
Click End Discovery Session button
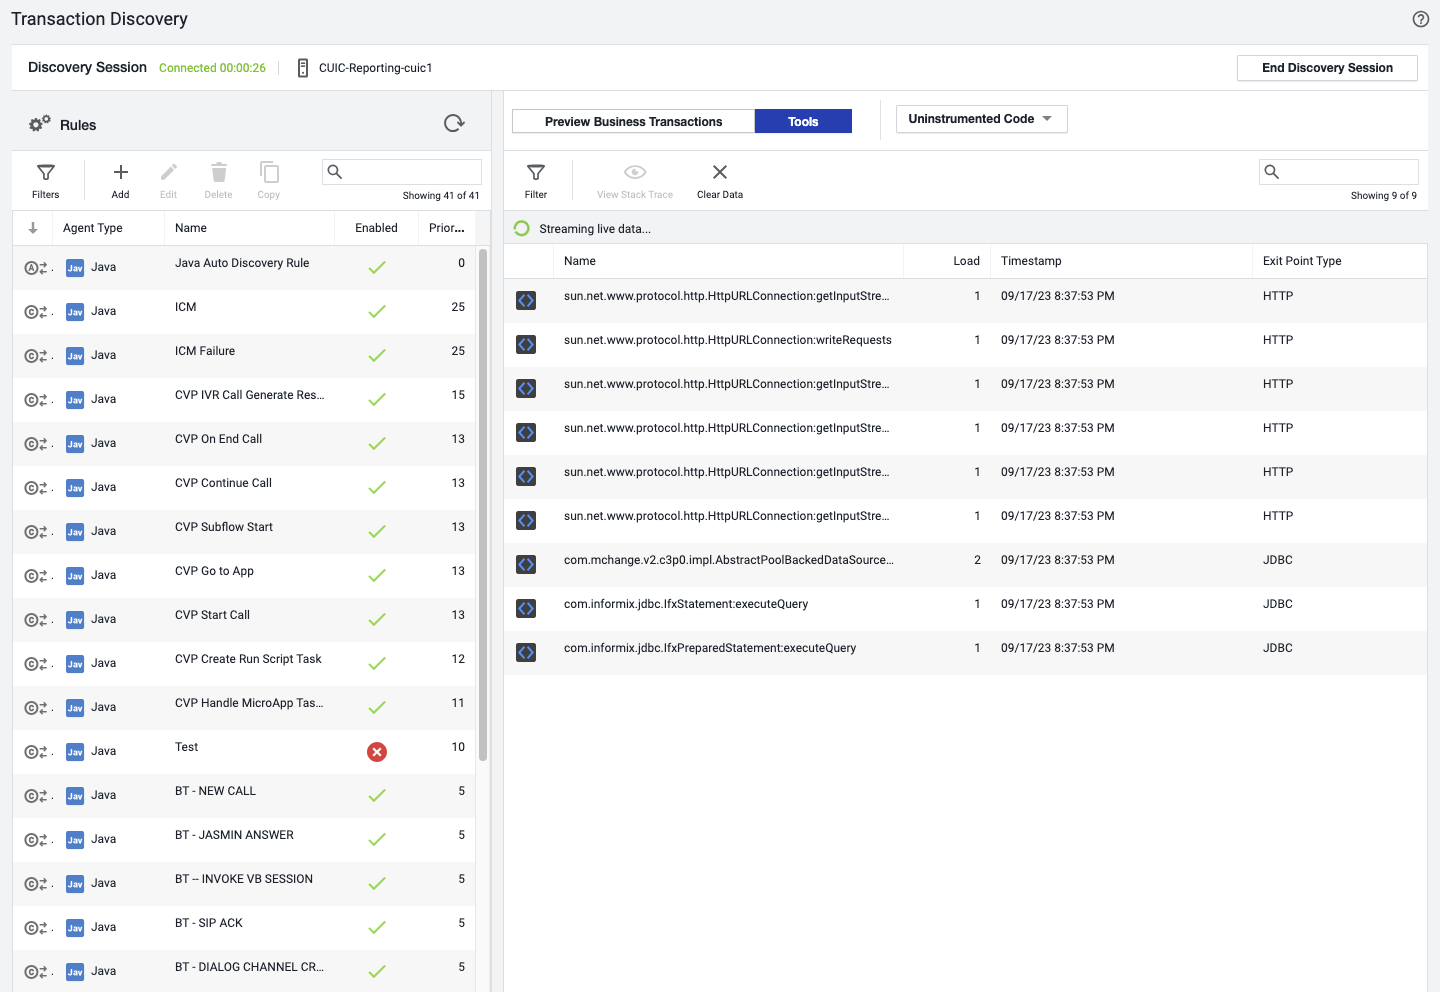point(1327,68)
